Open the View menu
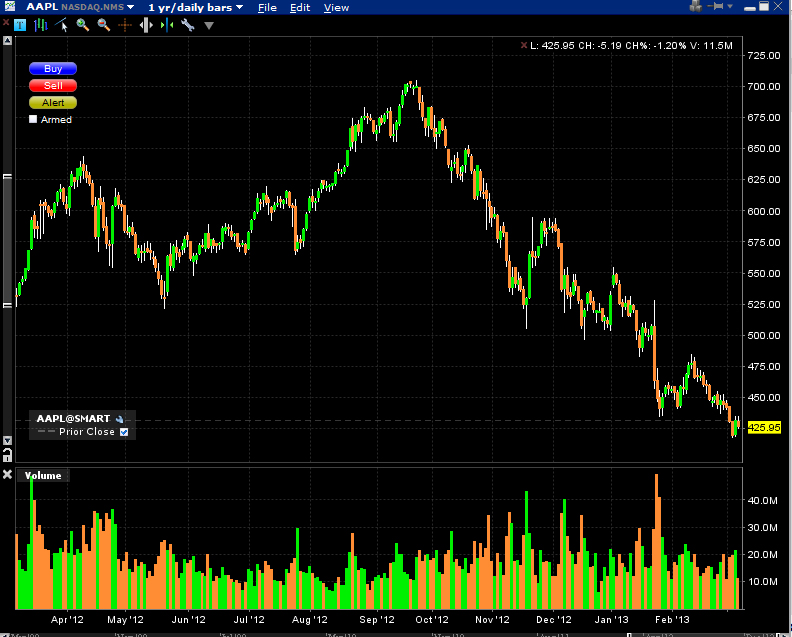The height and width of the screenshot is (637, 792). (x=336, y=8)
